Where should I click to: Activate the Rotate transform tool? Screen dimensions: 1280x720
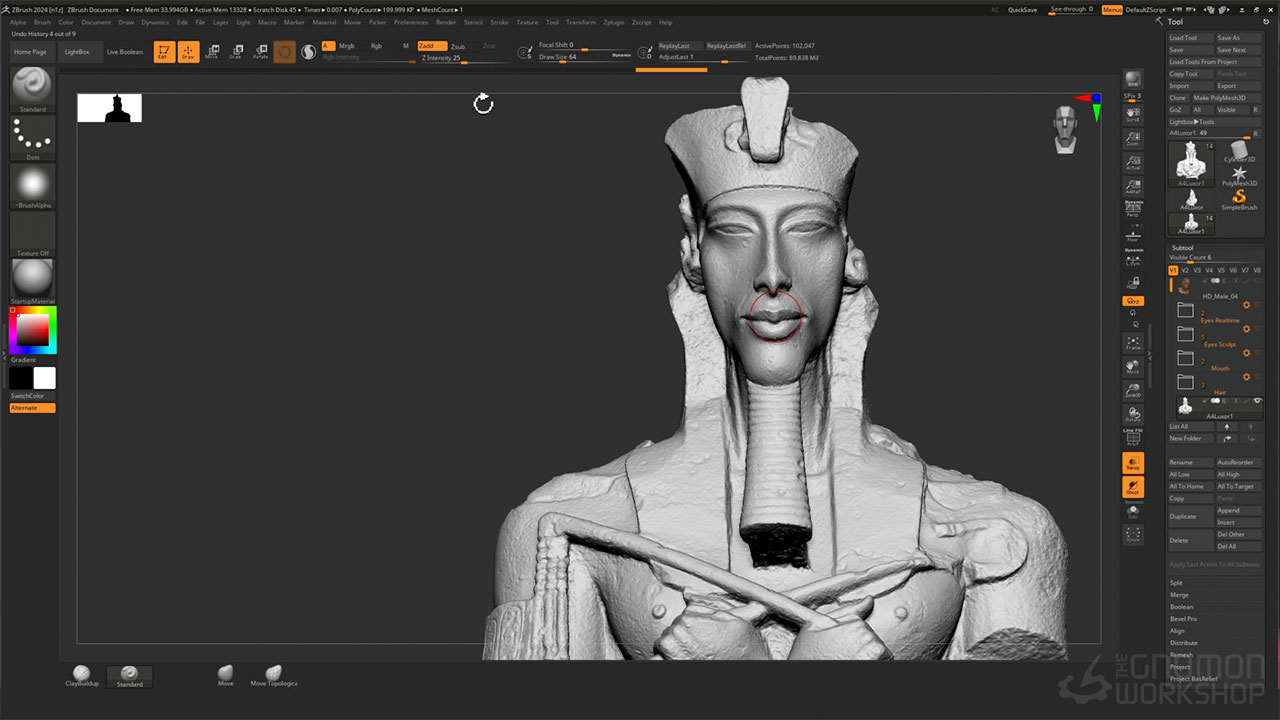click(260, 52)
